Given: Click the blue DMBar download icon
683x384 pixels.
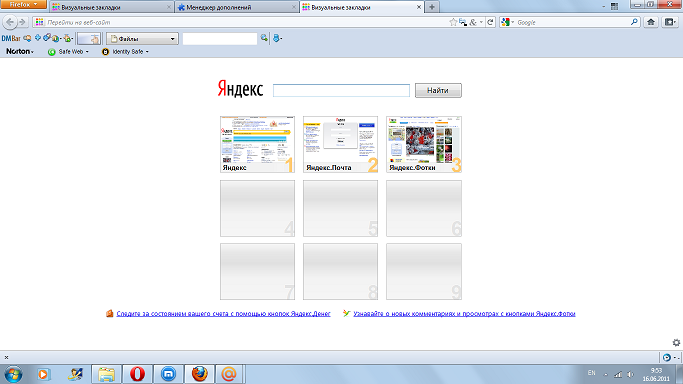Looking at the screenshot, I should [276, 39].
